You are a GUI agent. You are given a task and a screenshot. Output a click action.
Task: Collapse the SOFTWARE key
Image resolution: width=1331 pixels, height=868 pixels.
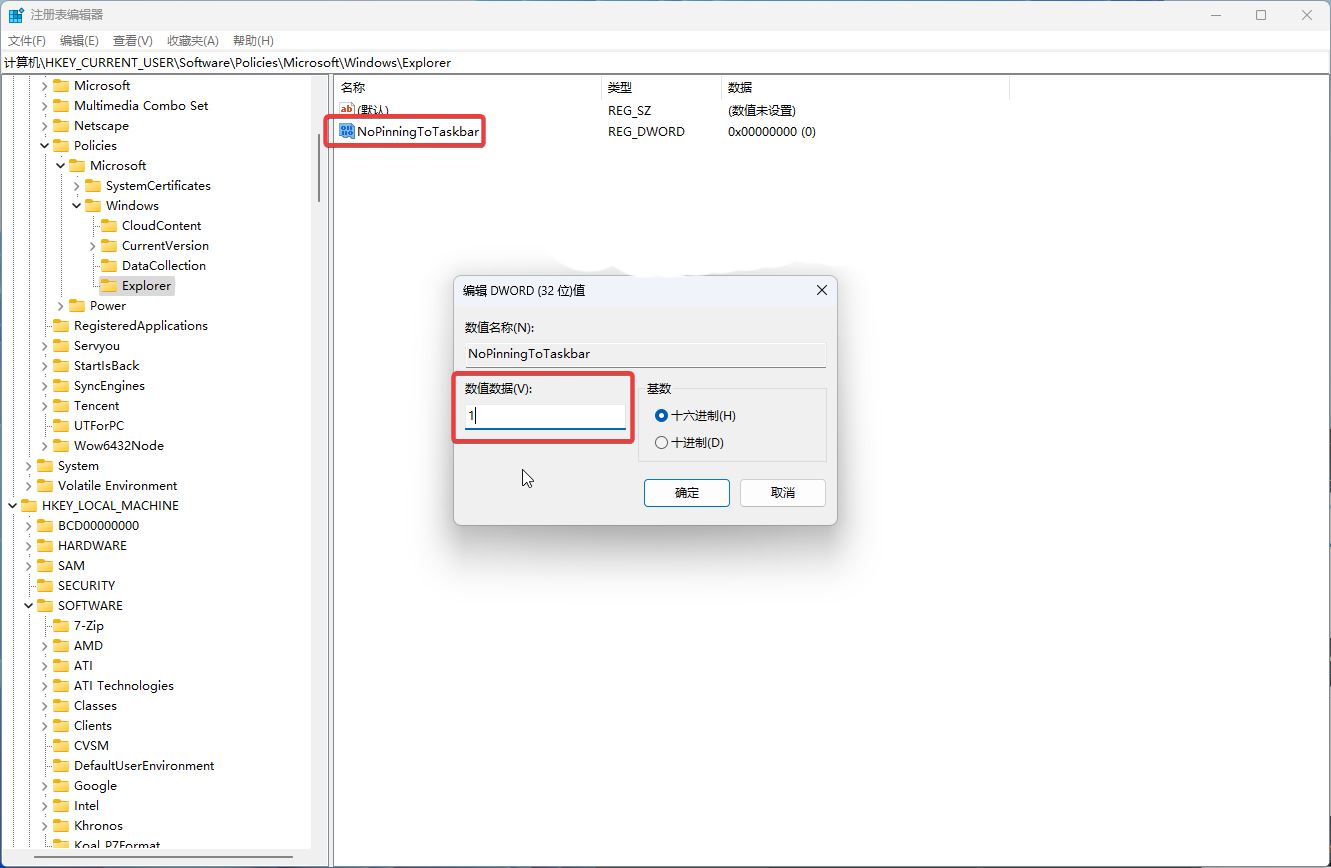click(x=29, y=605)
